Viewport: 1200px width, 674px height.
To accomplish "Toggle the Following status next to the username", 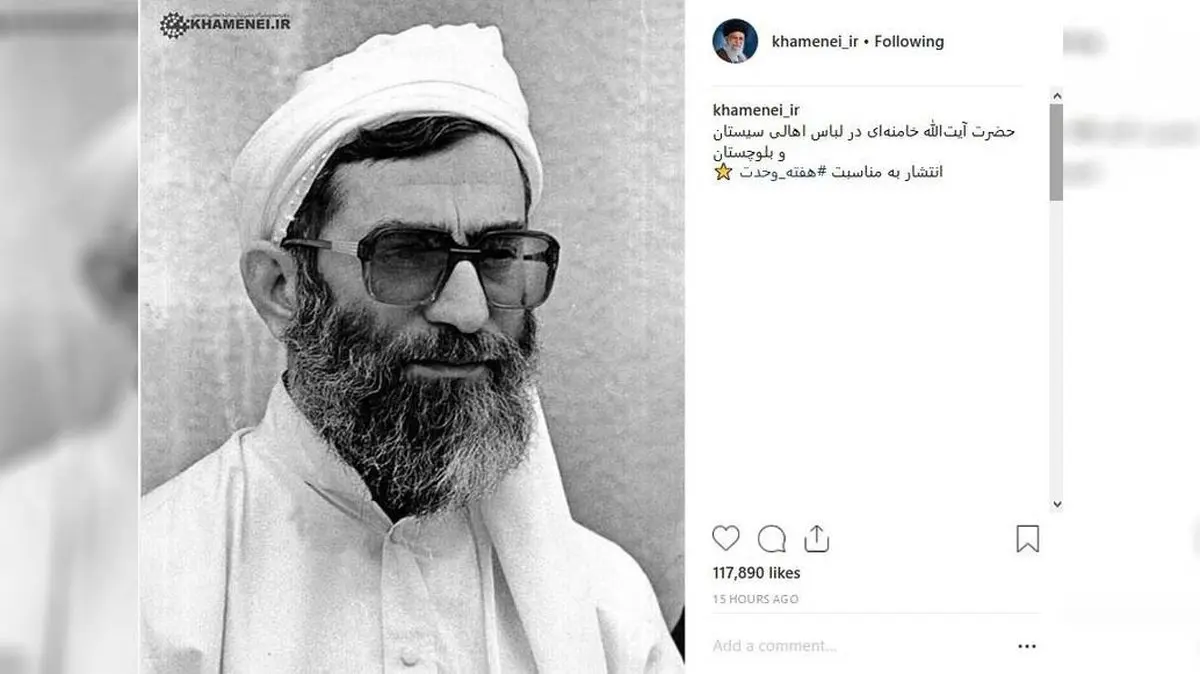I will [909, 41].
